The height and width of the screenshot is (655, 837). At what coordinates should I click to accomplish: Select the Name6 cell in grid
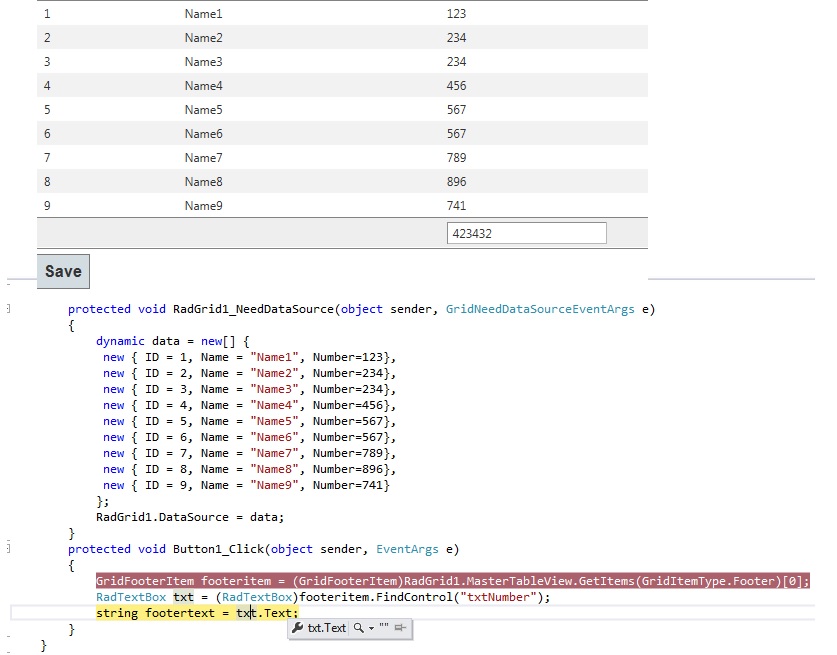(x=203, y=134)
